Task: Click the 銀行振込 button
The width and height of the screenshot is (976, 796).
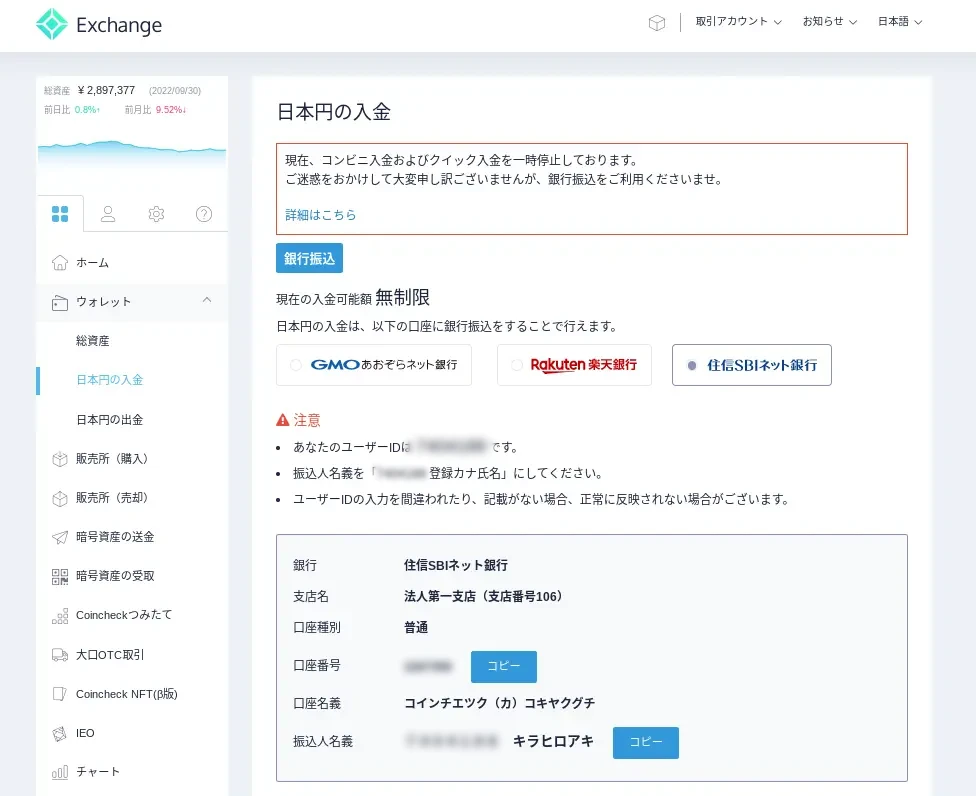Action: 309,258
